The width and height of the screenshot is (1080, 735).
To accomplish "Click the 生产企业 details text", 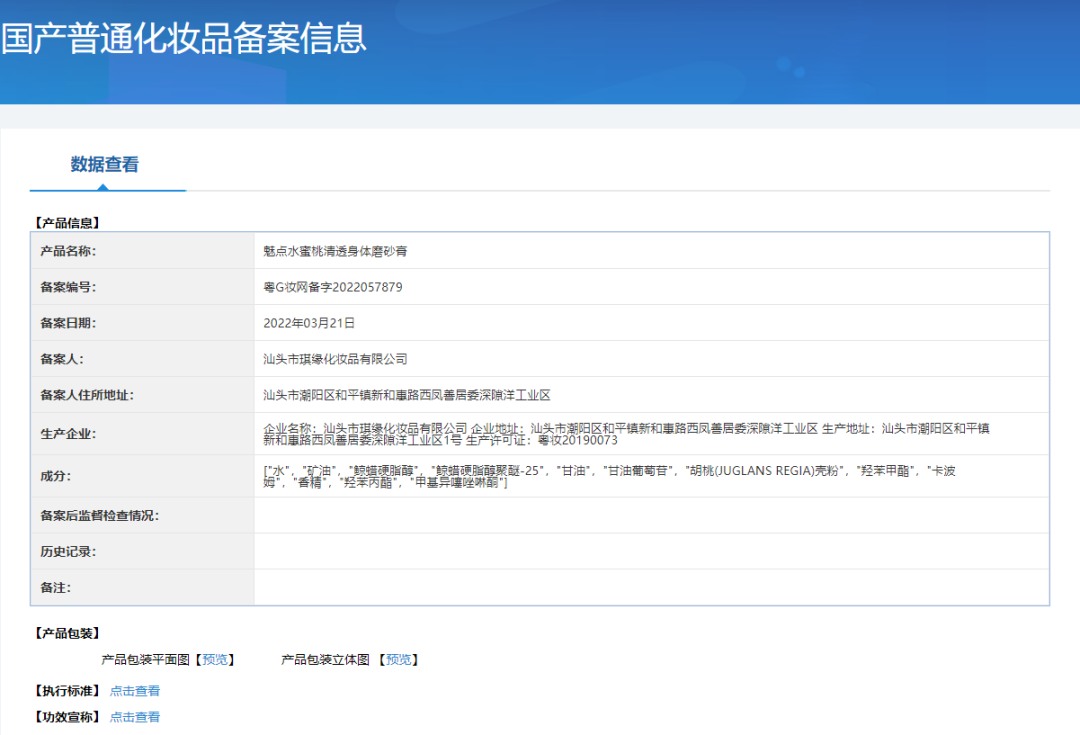I will click(x=626, y=434).
